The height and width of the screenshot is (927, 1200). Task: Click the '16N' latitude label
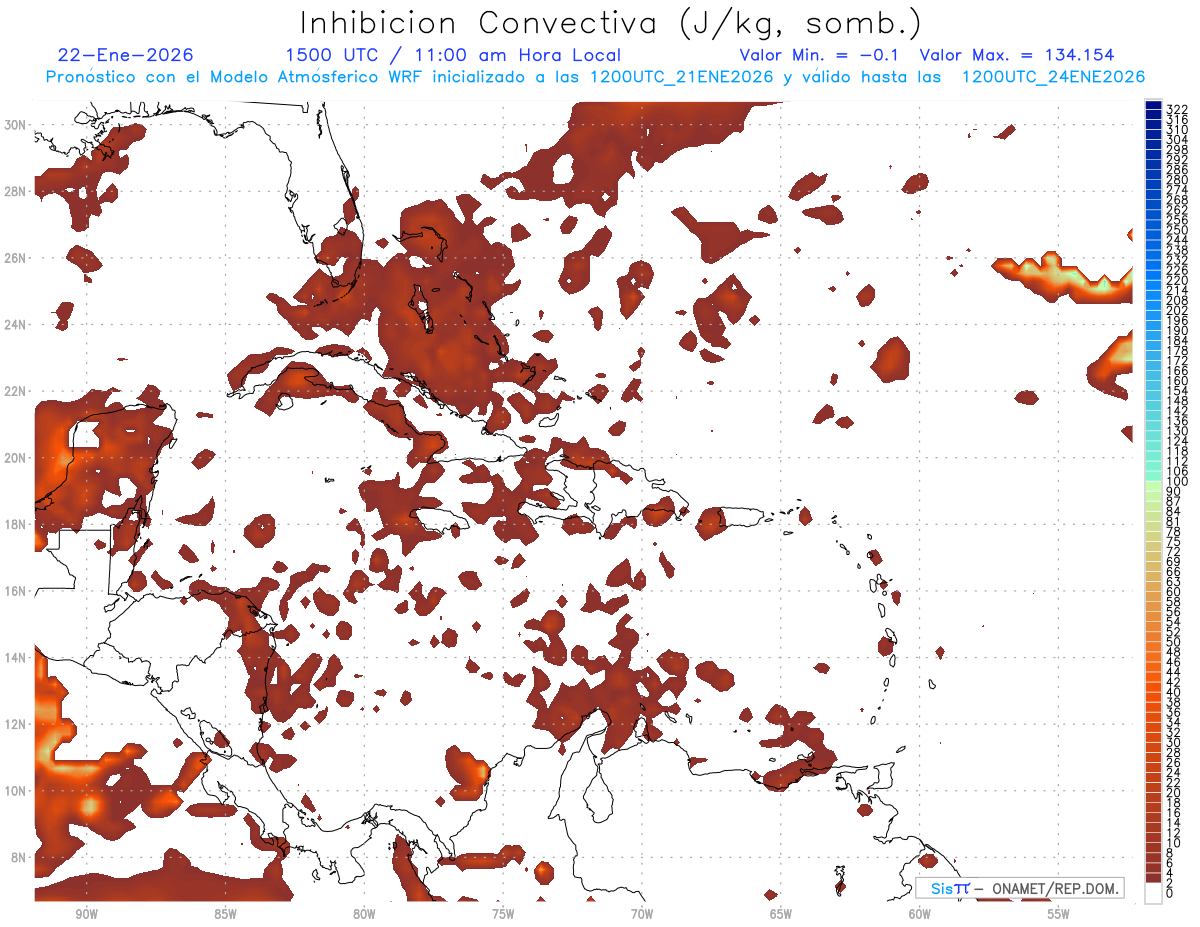16,591
